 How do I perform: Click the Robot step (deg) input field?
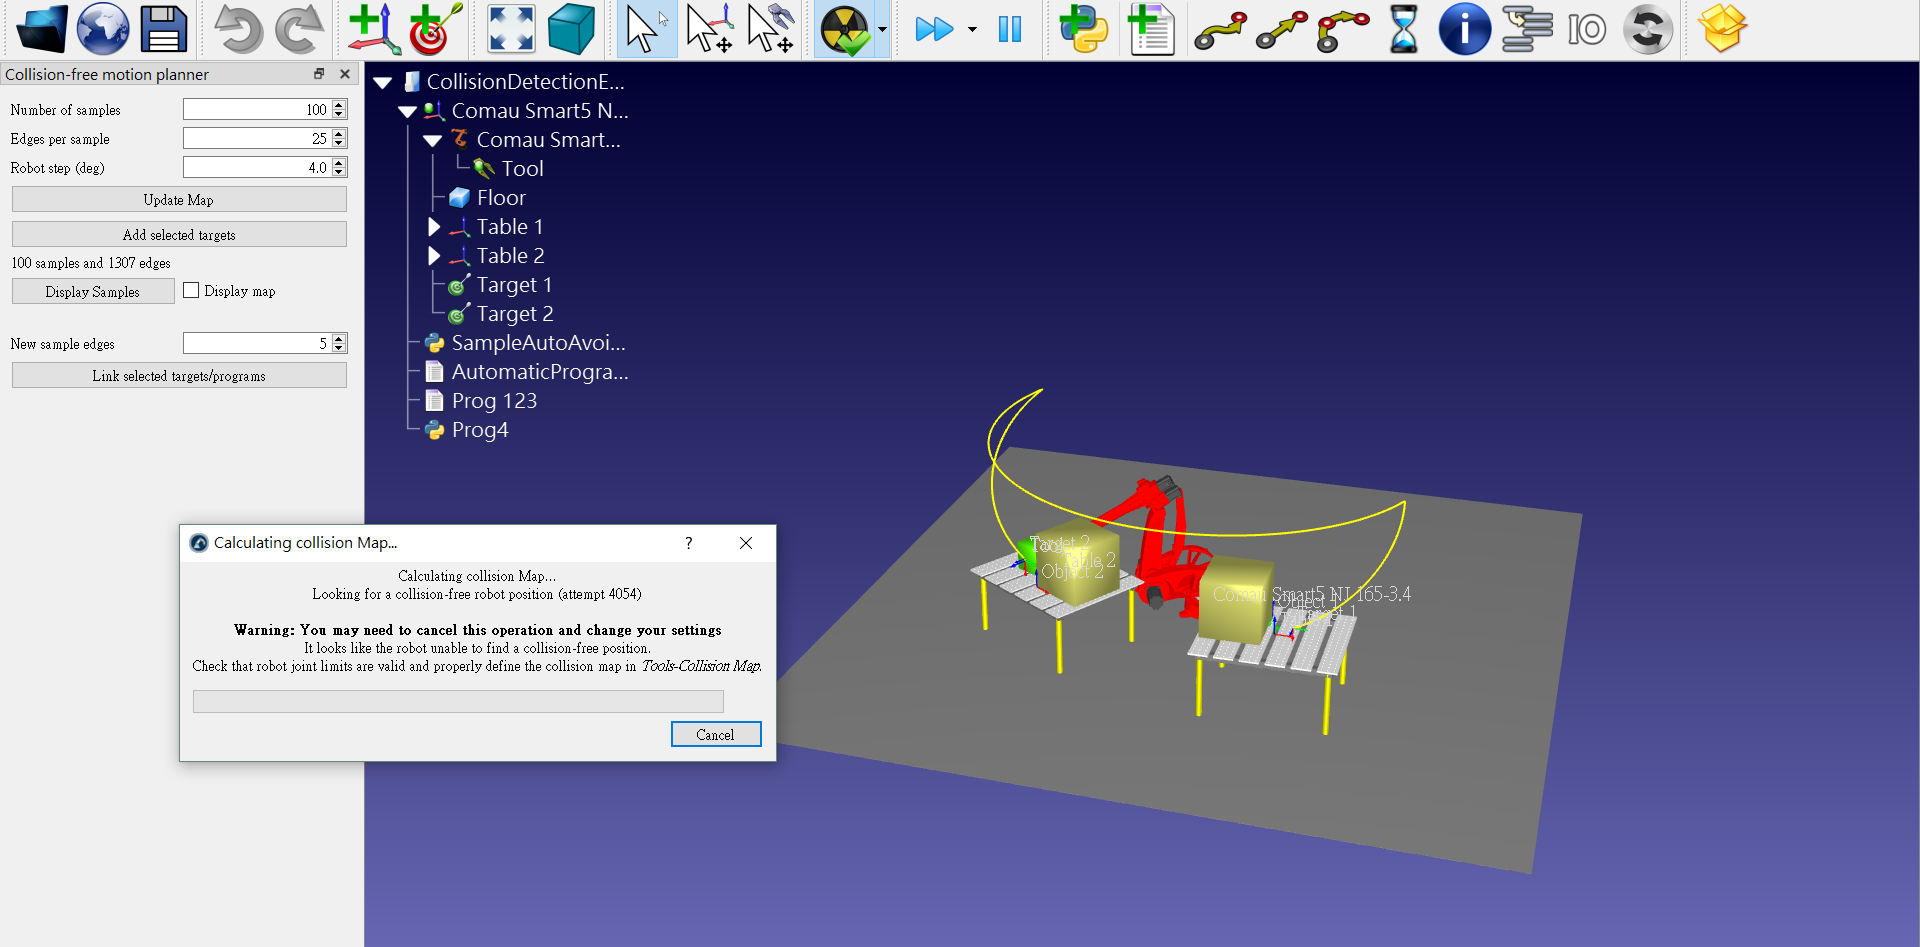(x=257, y=167)
